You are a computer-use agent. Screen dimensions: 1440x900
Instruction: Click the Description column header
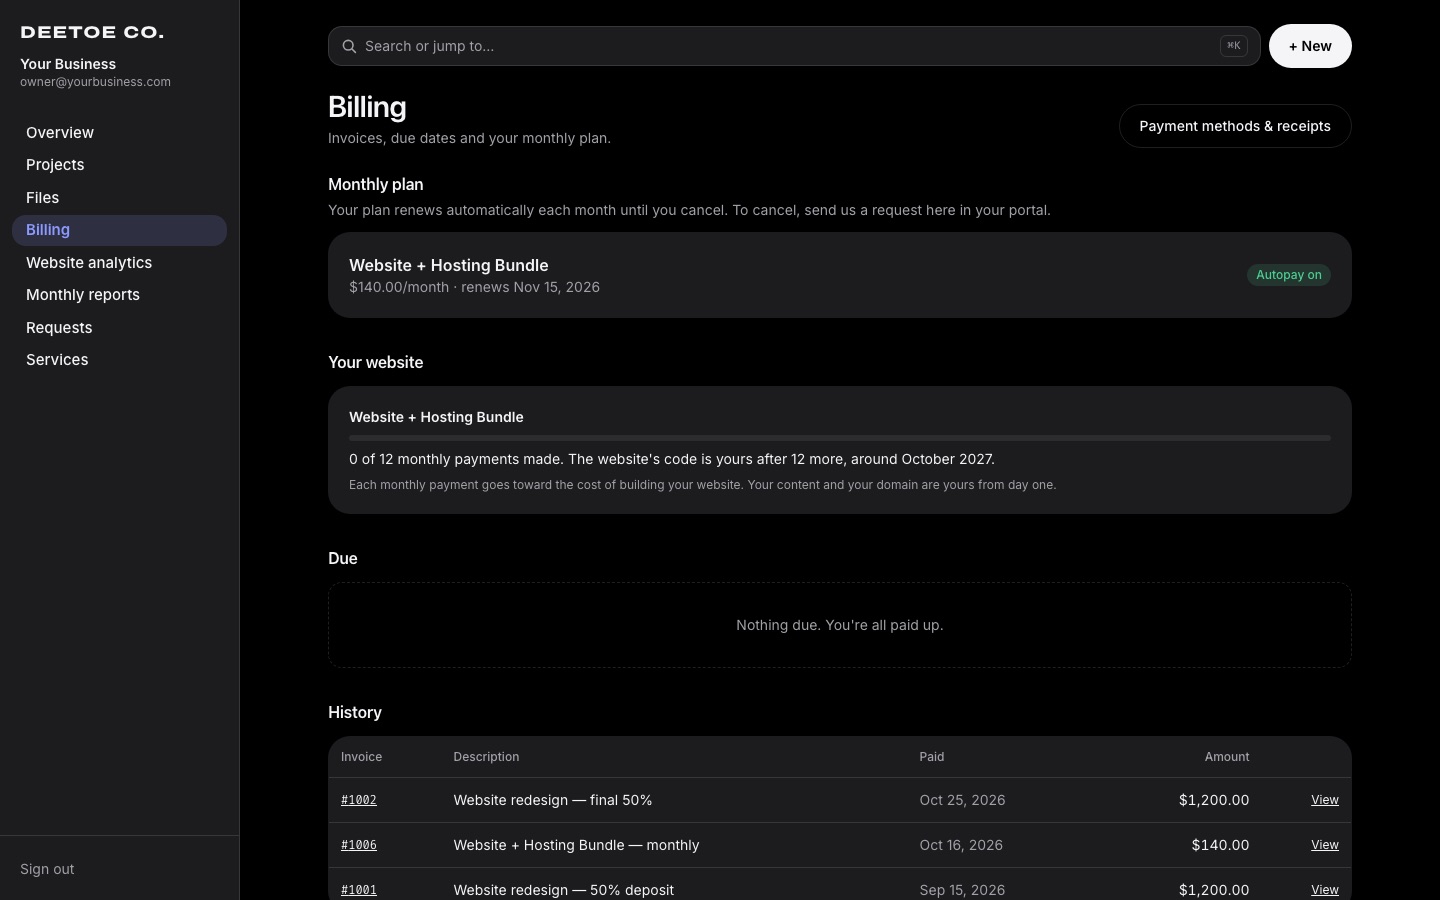tap(486, 757)
